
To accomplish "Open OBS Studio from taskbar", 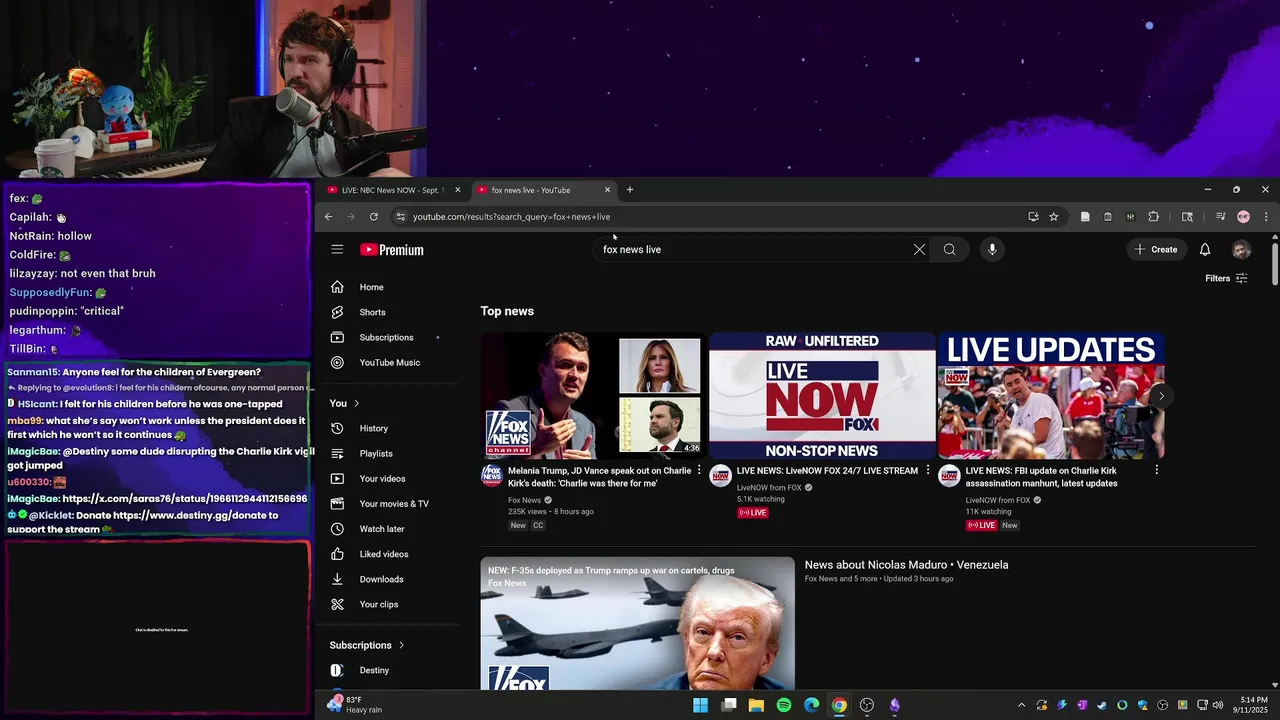I will 867,705.
